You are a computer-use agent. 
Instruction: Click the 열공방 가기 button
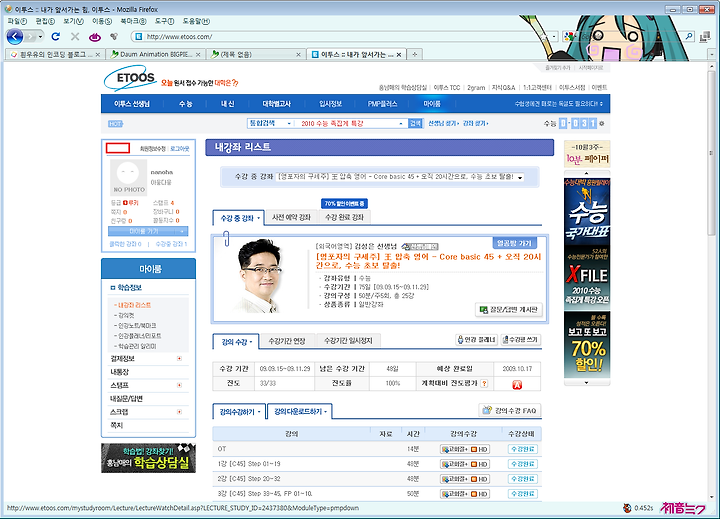click(514, 243)
